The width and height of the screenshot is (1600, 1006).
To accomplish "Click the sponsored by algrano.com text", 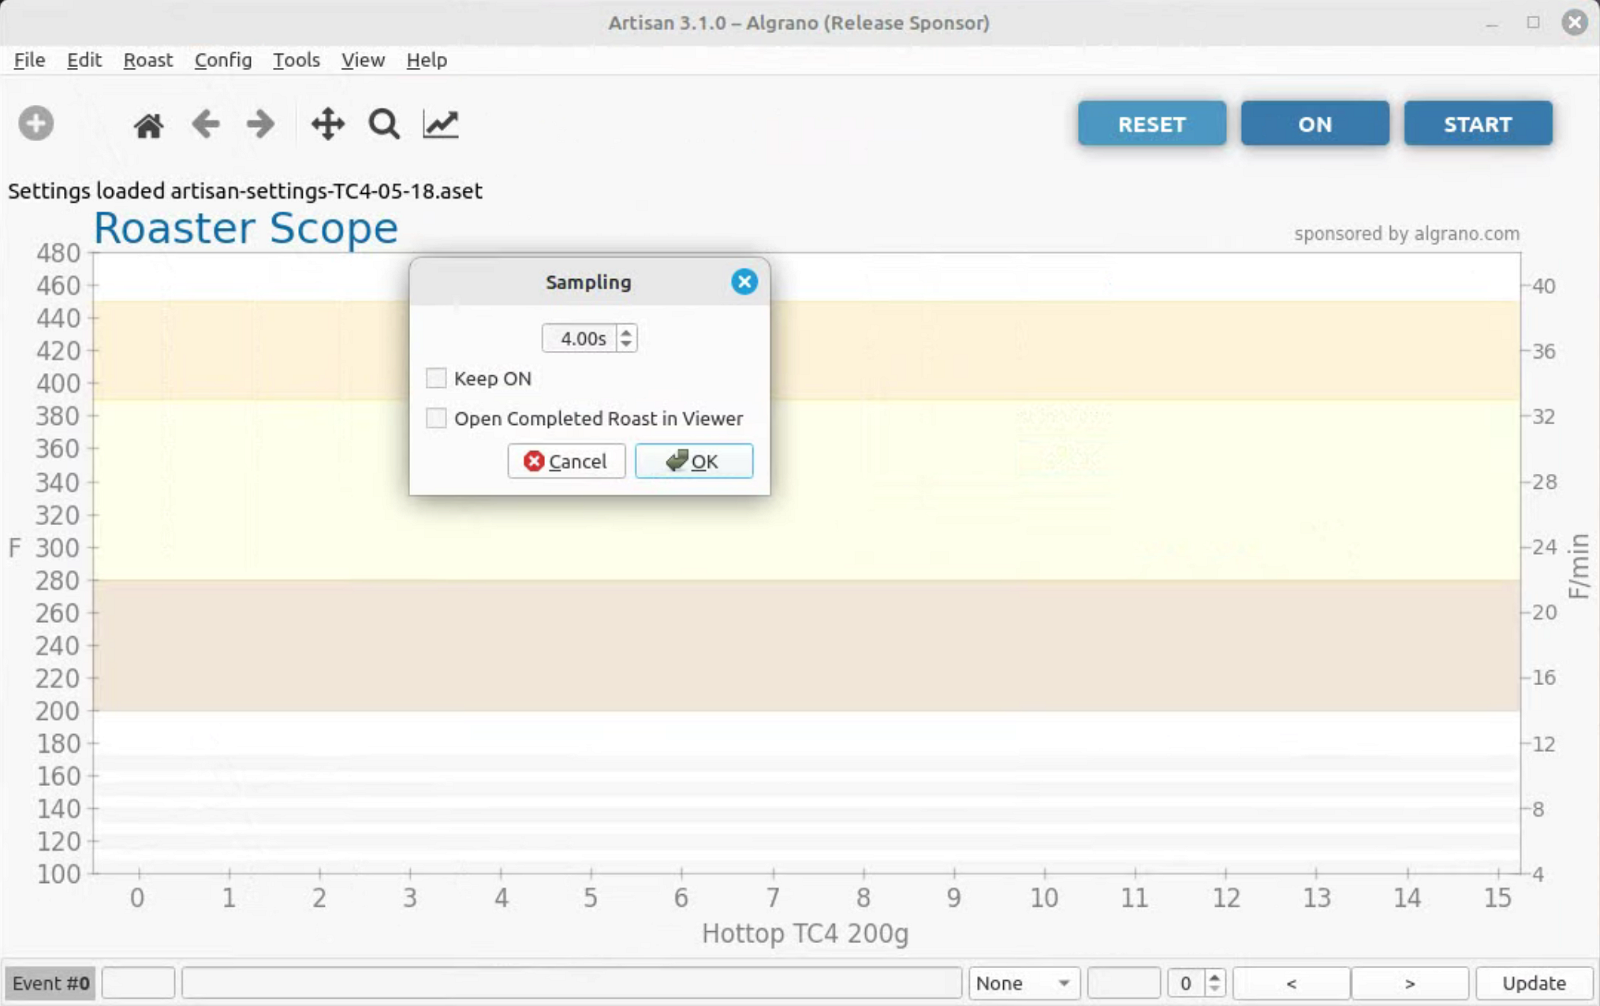I will pyautogui.click(x=1407, y=233).
